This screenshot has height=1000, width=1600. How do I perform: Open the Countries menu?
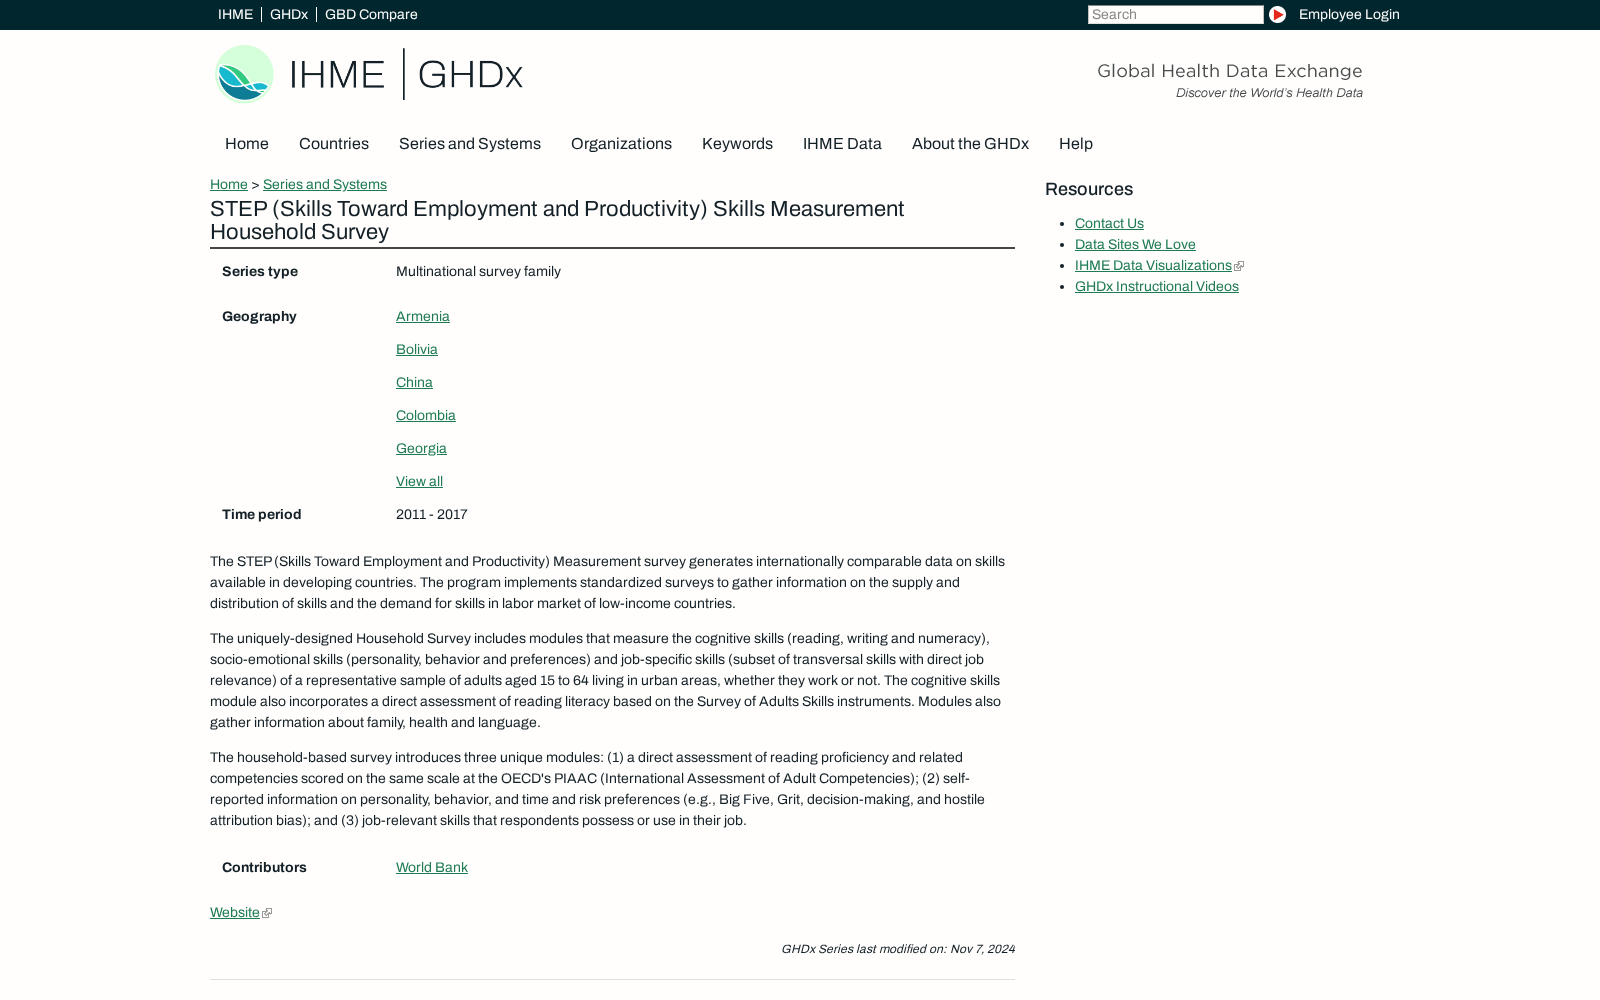click(x=334, y=144)
